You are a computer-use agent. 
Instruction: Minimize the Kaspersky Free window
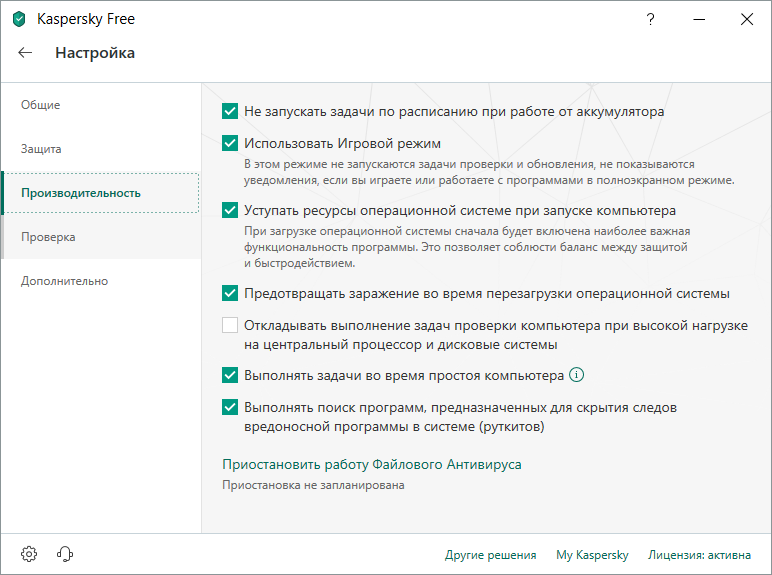(699, 19)
